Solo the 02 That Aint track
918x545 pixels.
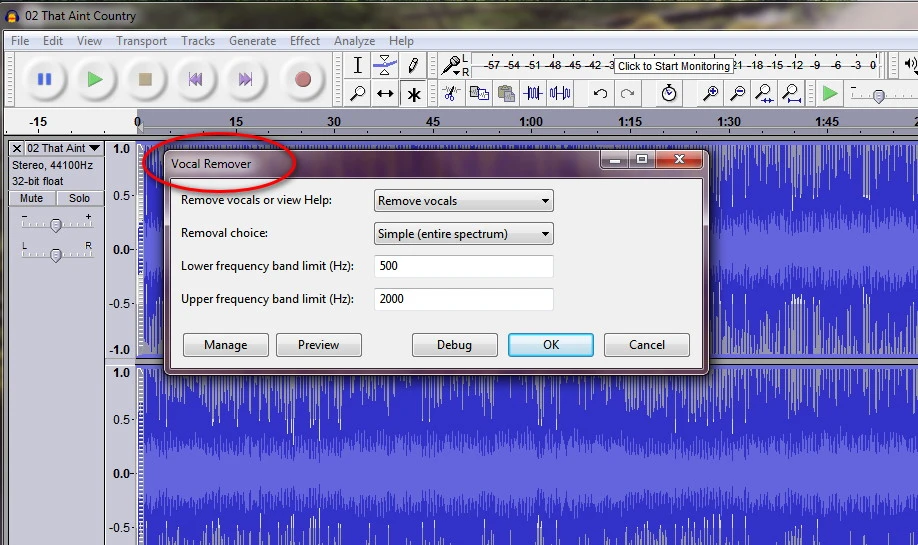click(x=80, y=198)
